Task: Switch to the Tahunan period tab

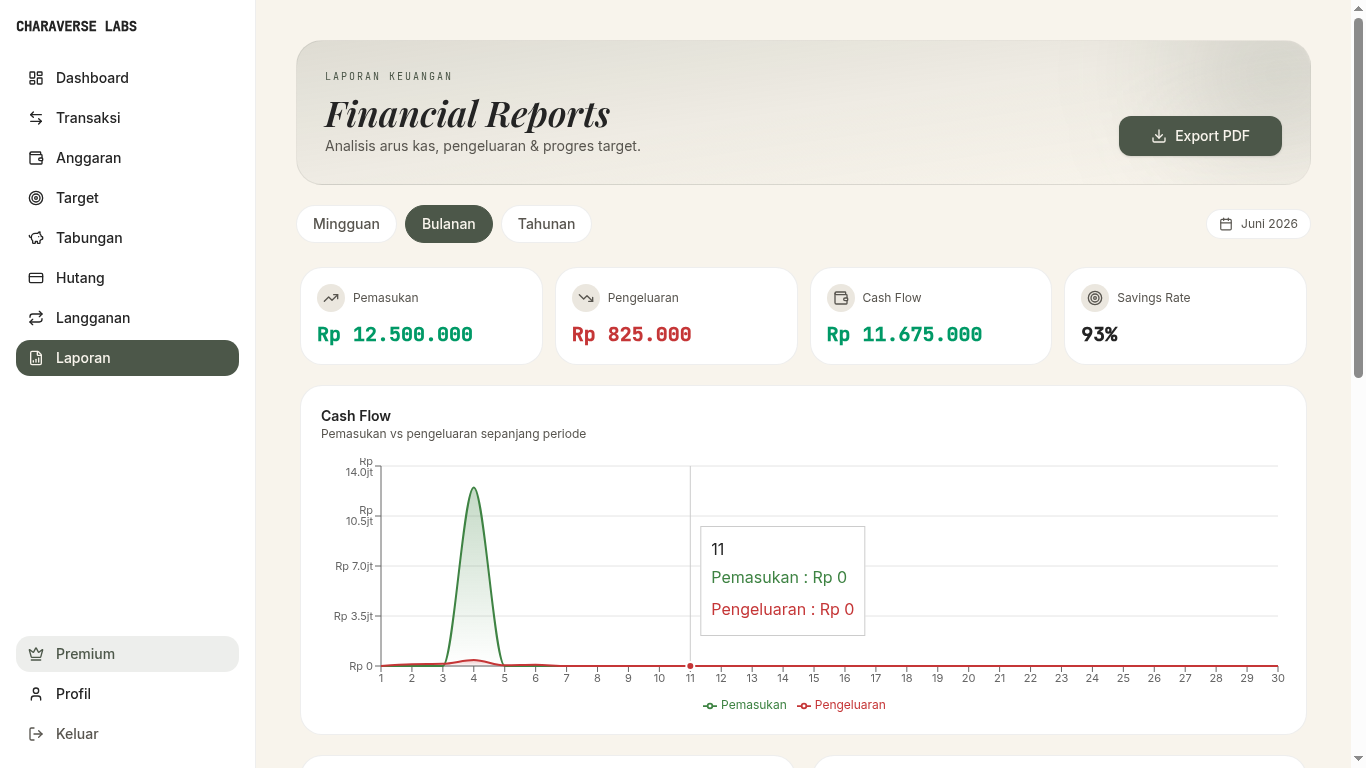Action: [x=546, y=224]
